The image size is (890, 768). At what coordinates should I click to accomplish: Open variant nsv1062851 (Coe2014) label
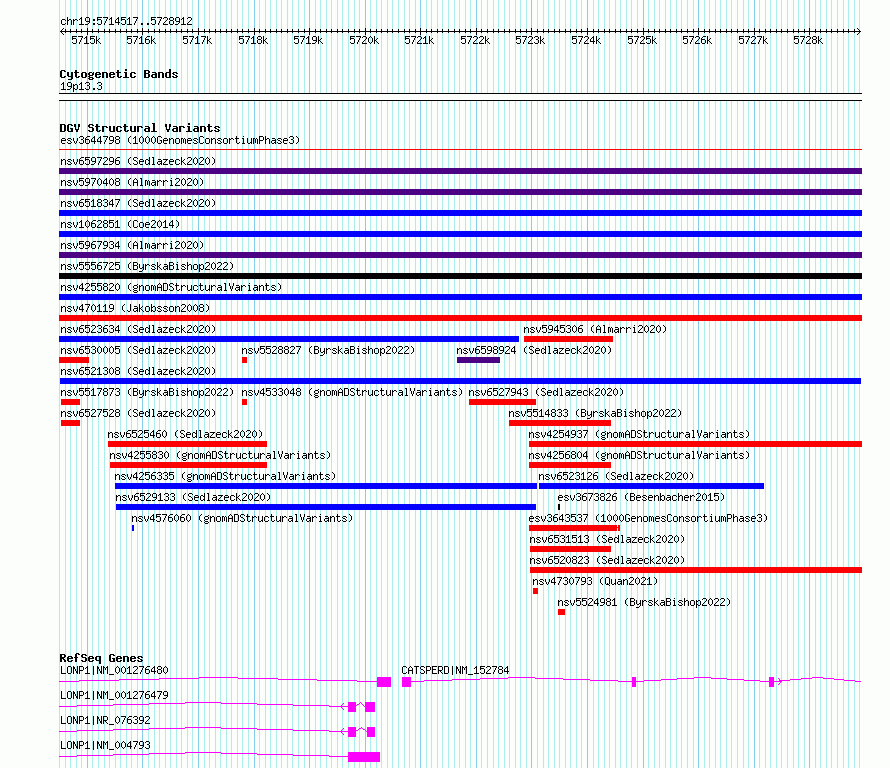tap(120, 224)
